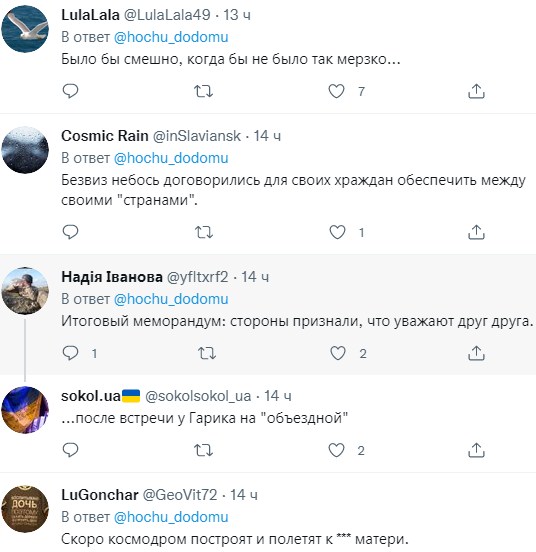Reply to Надія Іванова's tweet
Viewport: 536px width, 552px height.
[x=70, y=353]
